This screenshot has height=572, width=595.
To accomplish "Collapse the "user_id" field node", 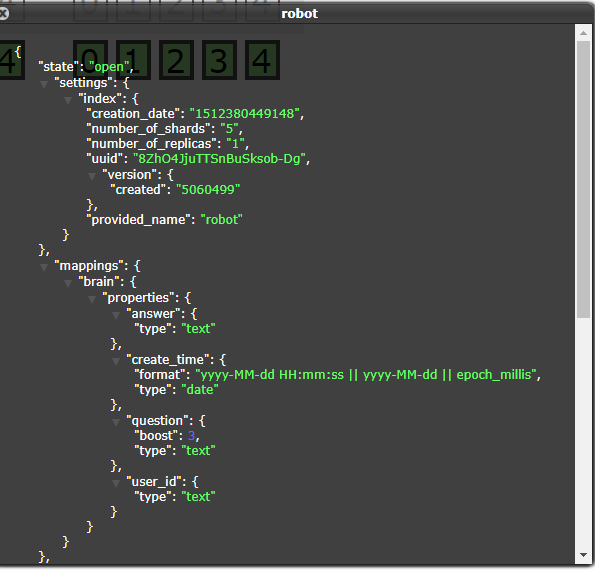I will coord(116,483).
